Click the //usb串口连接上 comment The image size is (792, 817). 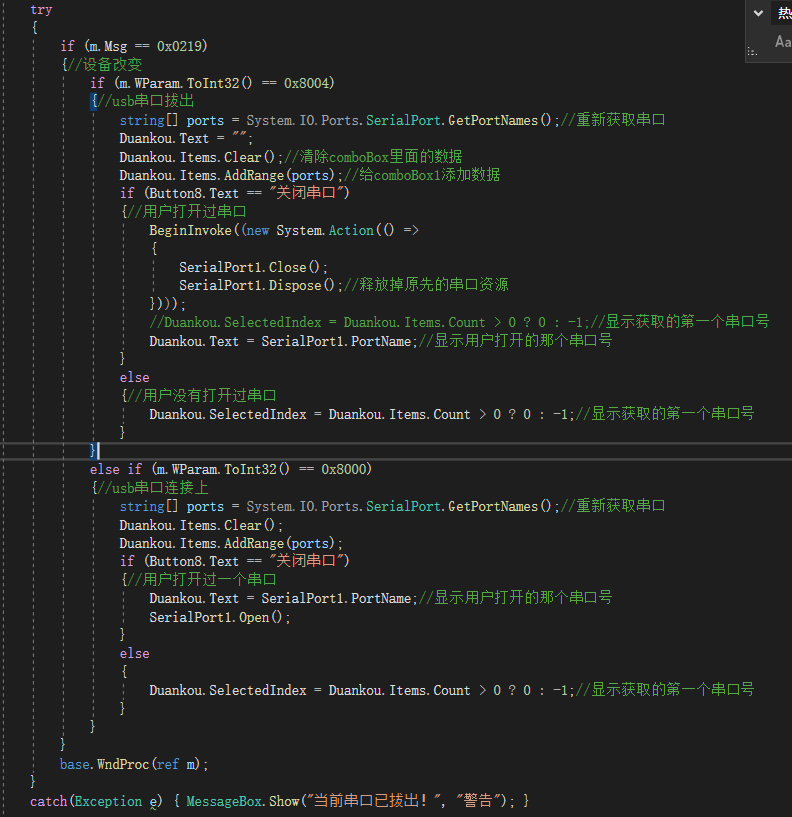[153, 487]
